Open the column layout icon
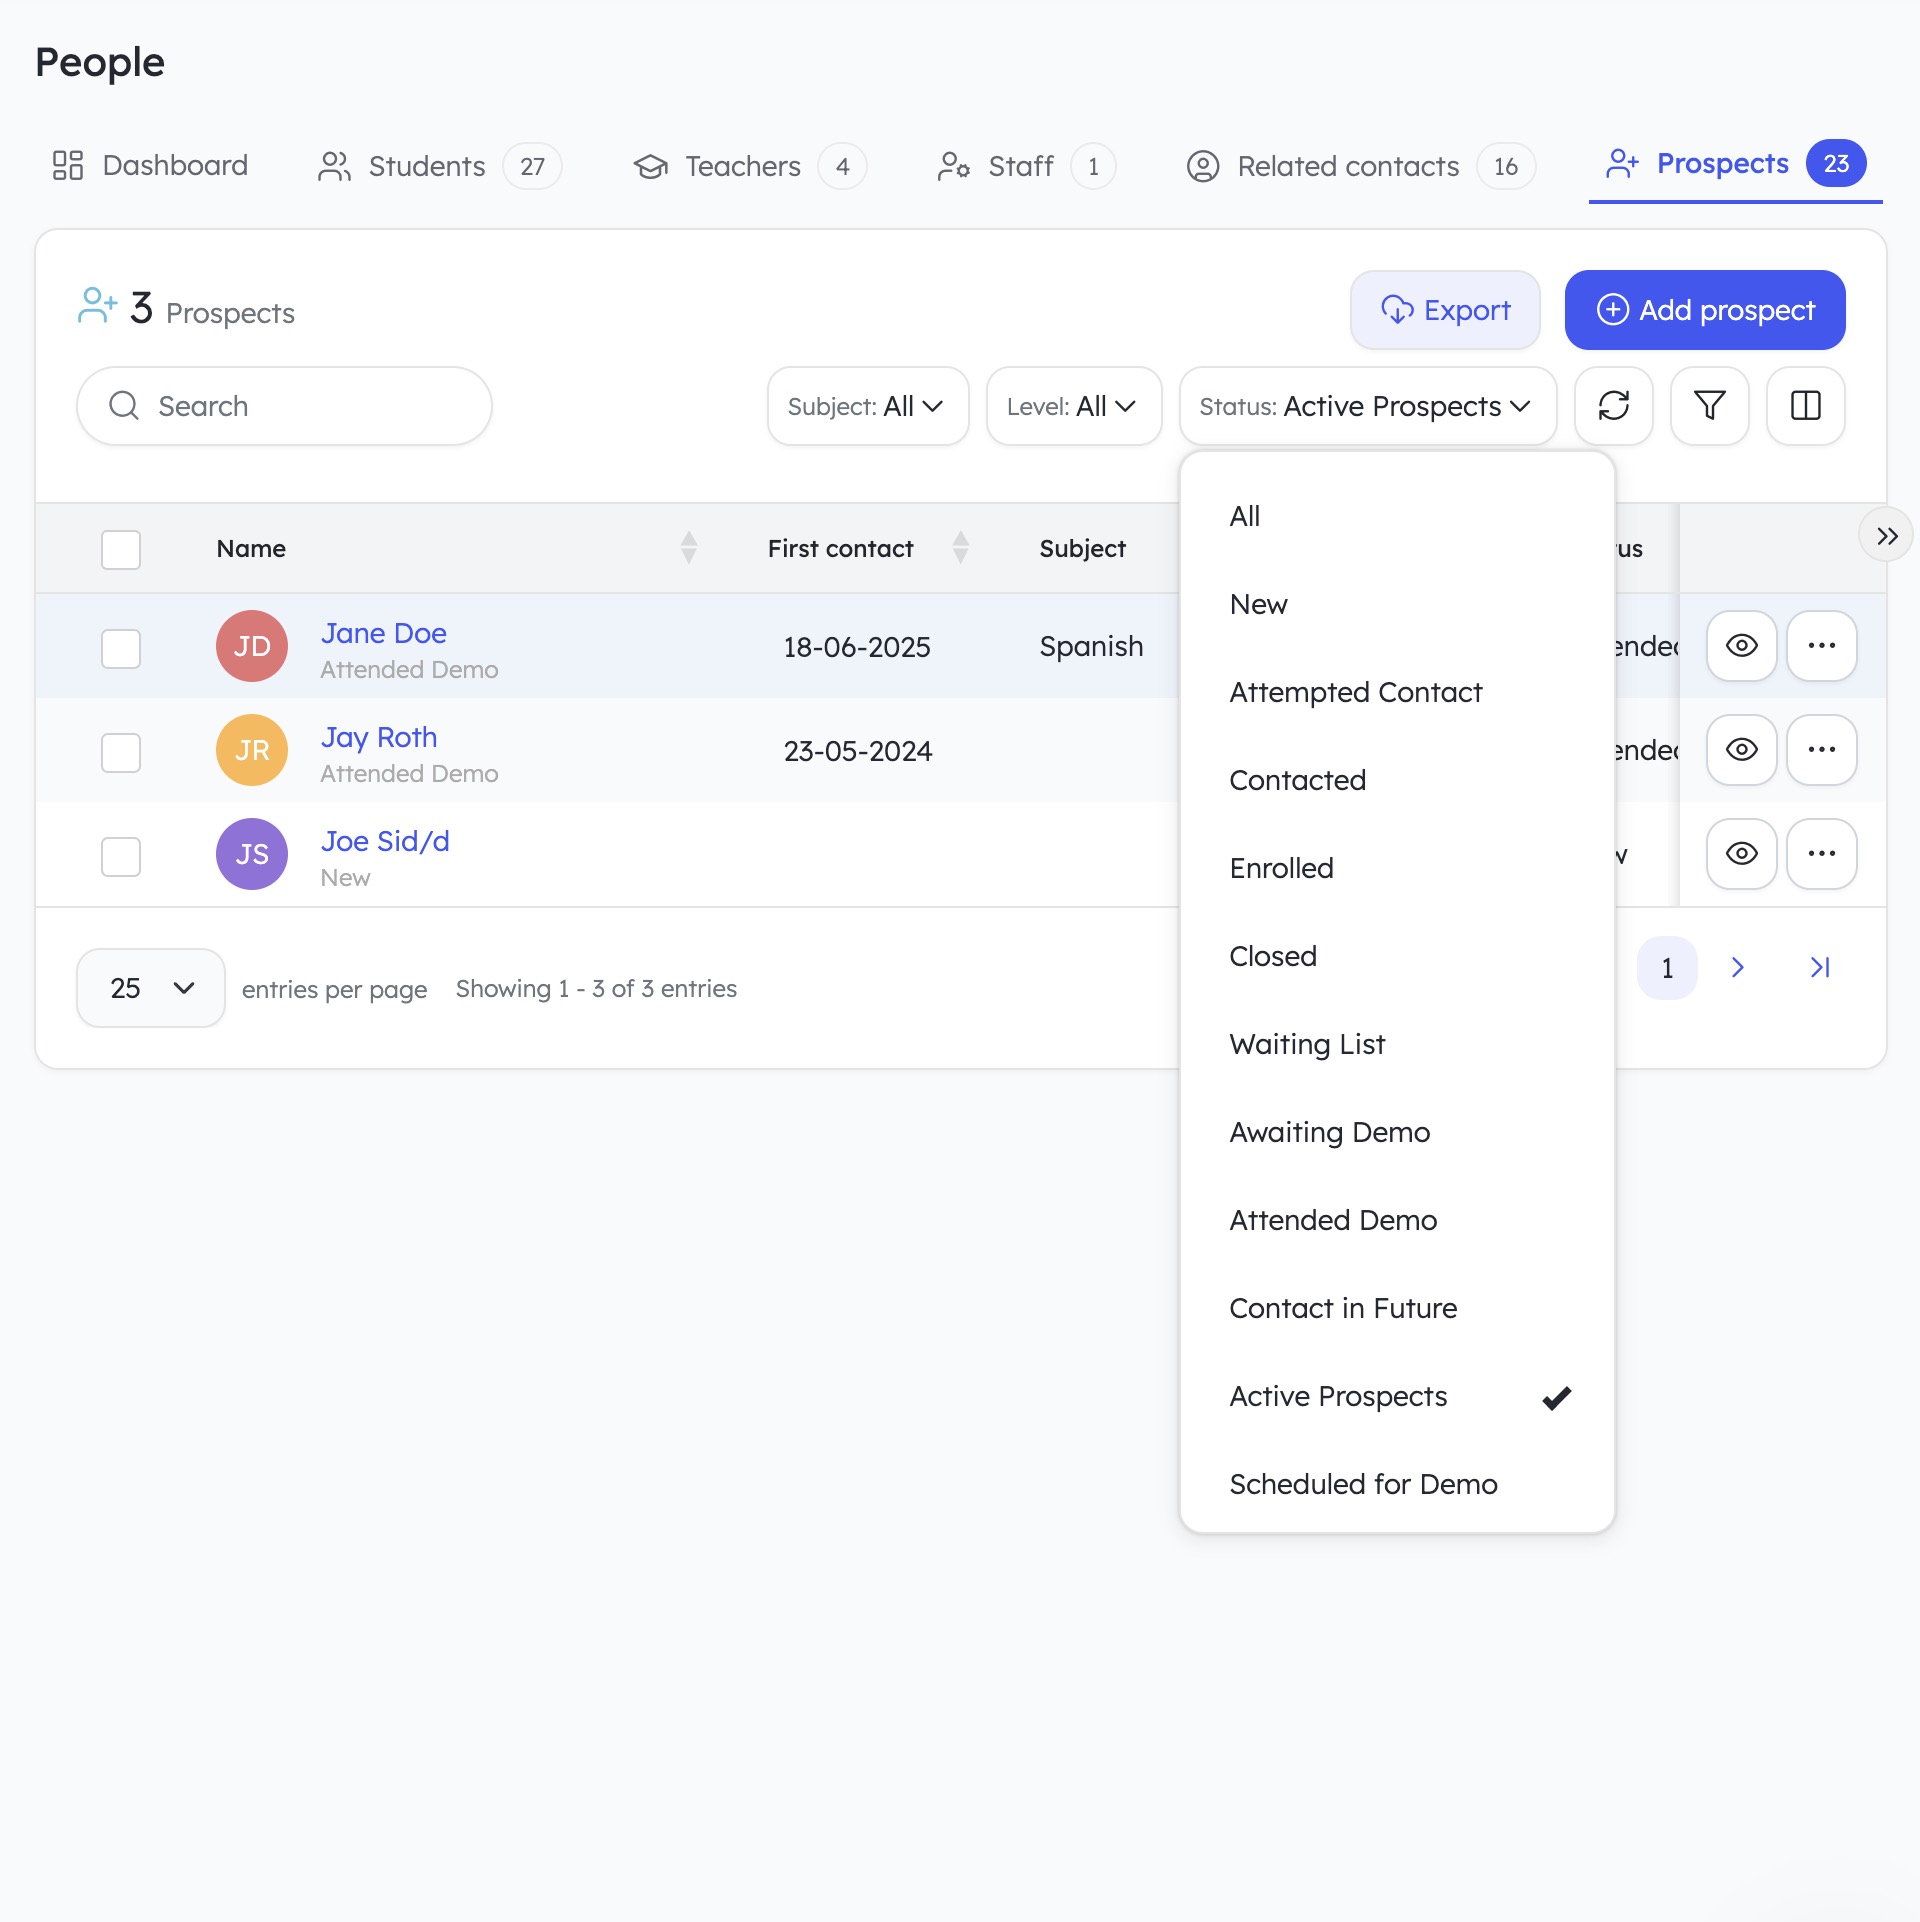This screenshot has width=1920, height=1922. coord(1805,406)
